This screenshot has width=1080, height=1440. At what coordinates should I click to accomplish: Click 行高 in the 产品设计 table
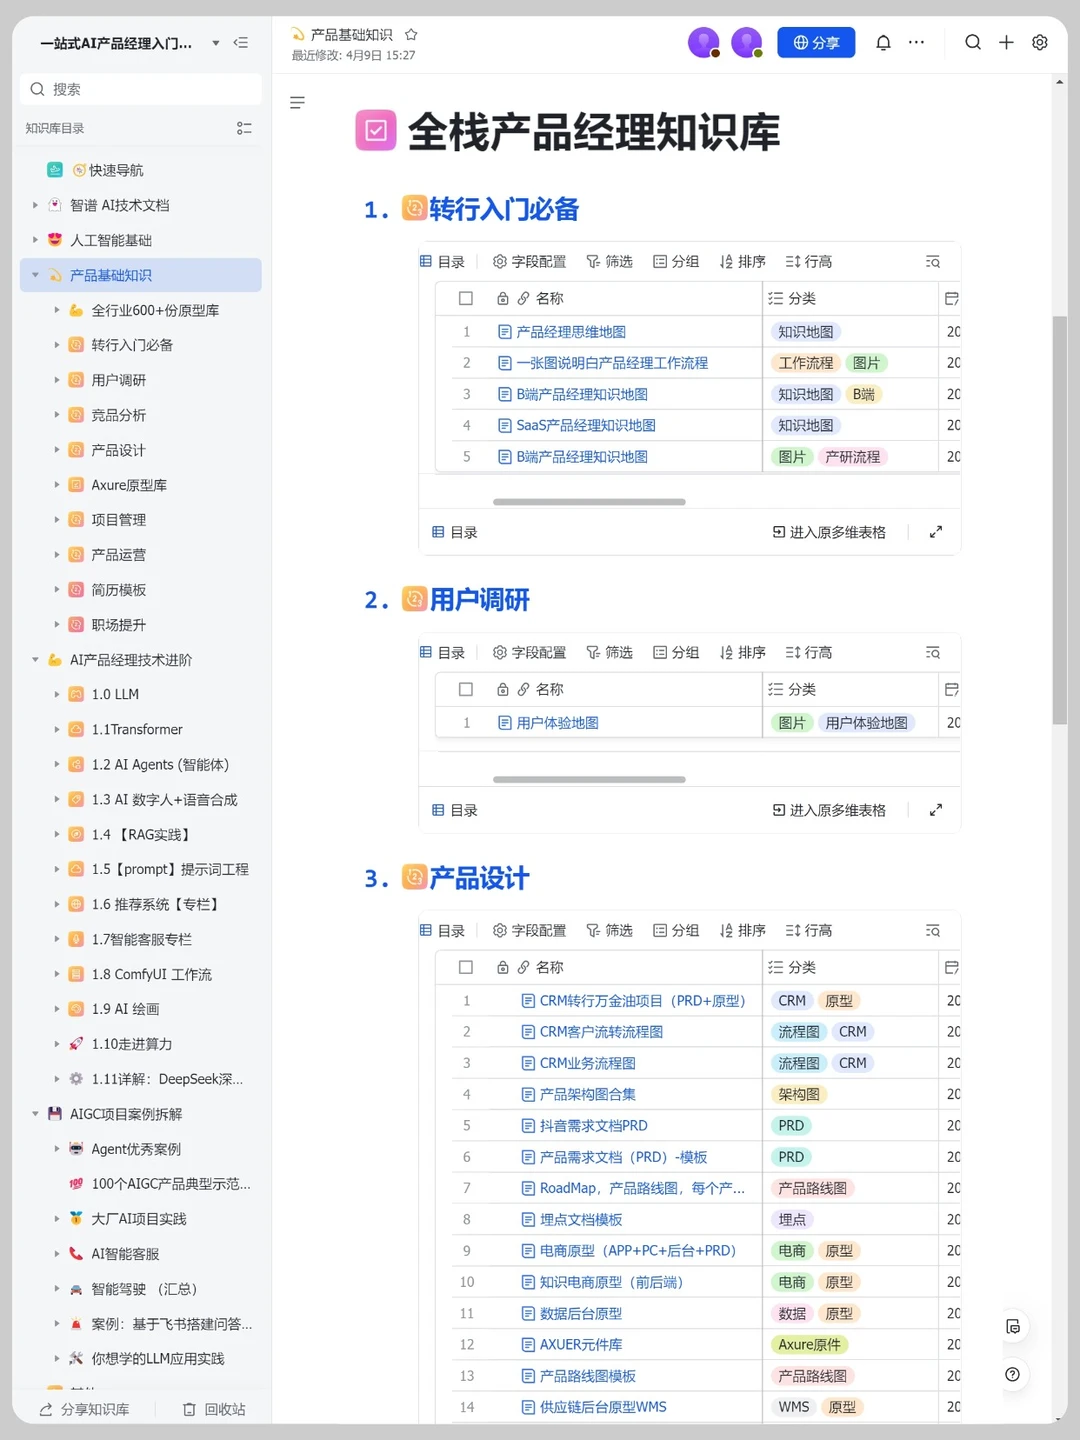coord(809,931)
